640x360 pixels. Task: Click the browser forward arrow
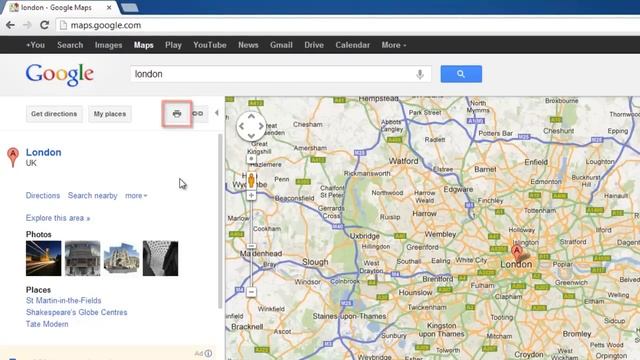point(27,25)
